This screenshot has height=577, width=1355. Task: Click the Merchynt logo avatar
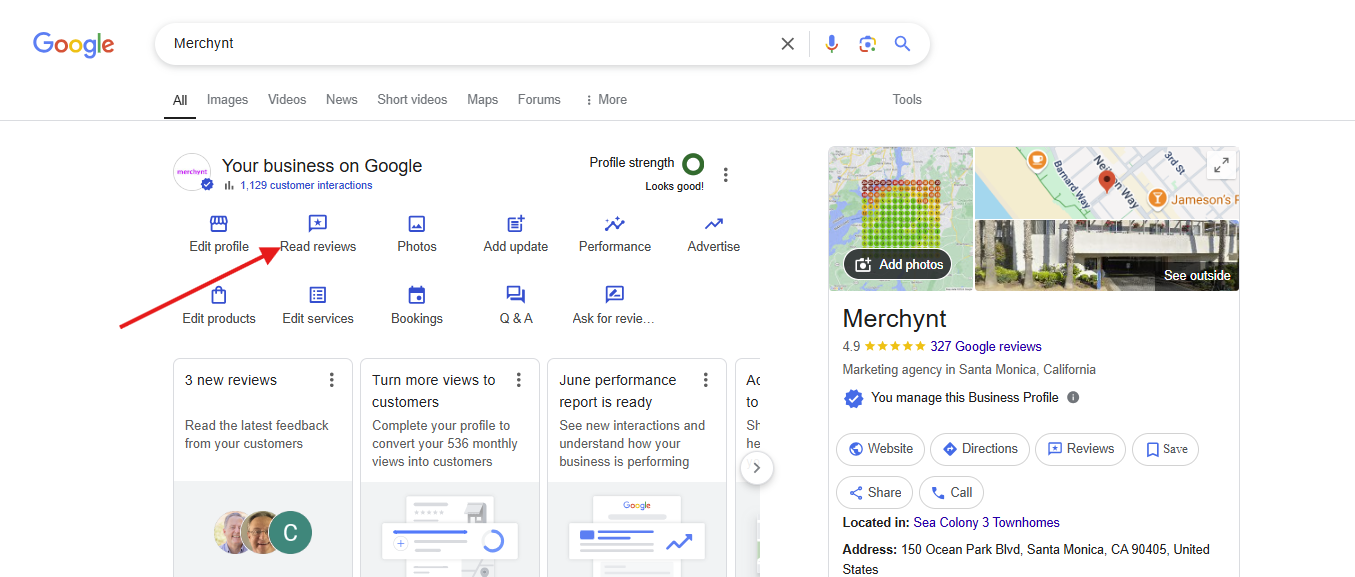click(192, 172)
